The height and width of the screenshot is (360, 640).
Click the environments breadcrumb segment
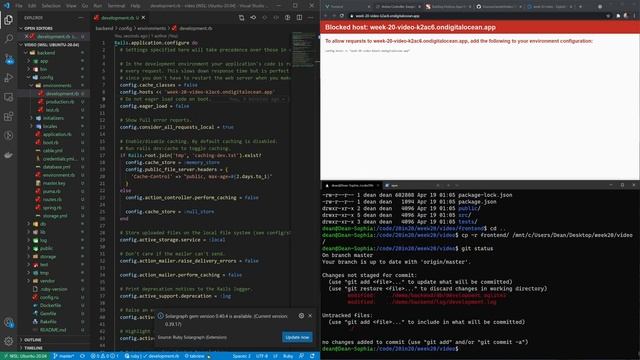151,28
